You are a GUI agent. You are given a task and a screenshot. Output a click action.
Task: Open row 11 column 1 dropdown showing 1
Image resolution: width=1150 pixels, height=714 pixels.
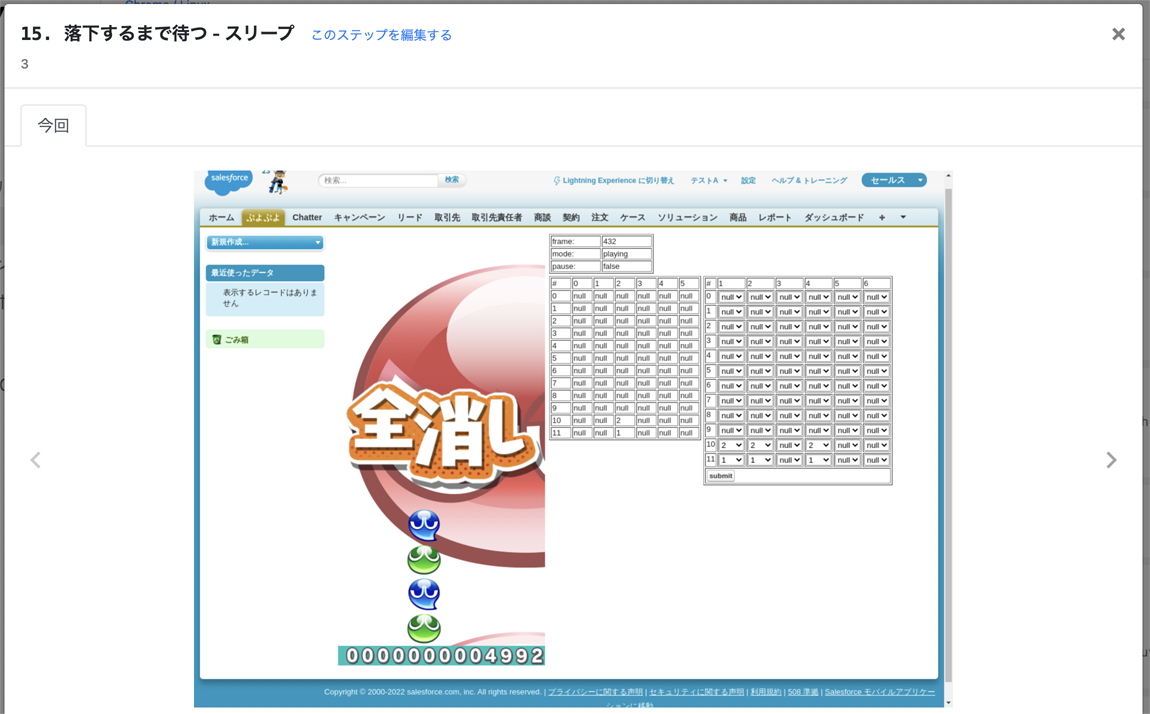pyautogui.click(x=730, y=460)
